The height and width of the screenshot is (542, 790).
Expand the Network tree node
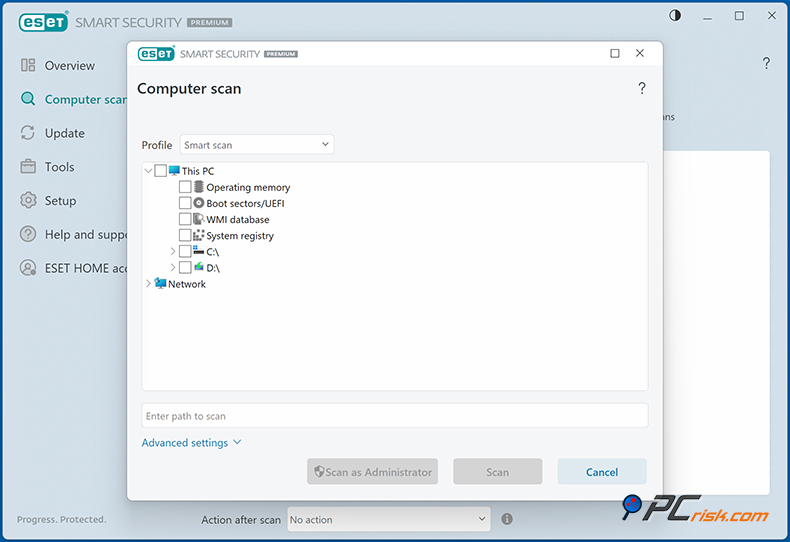click(x=148, y=284)
